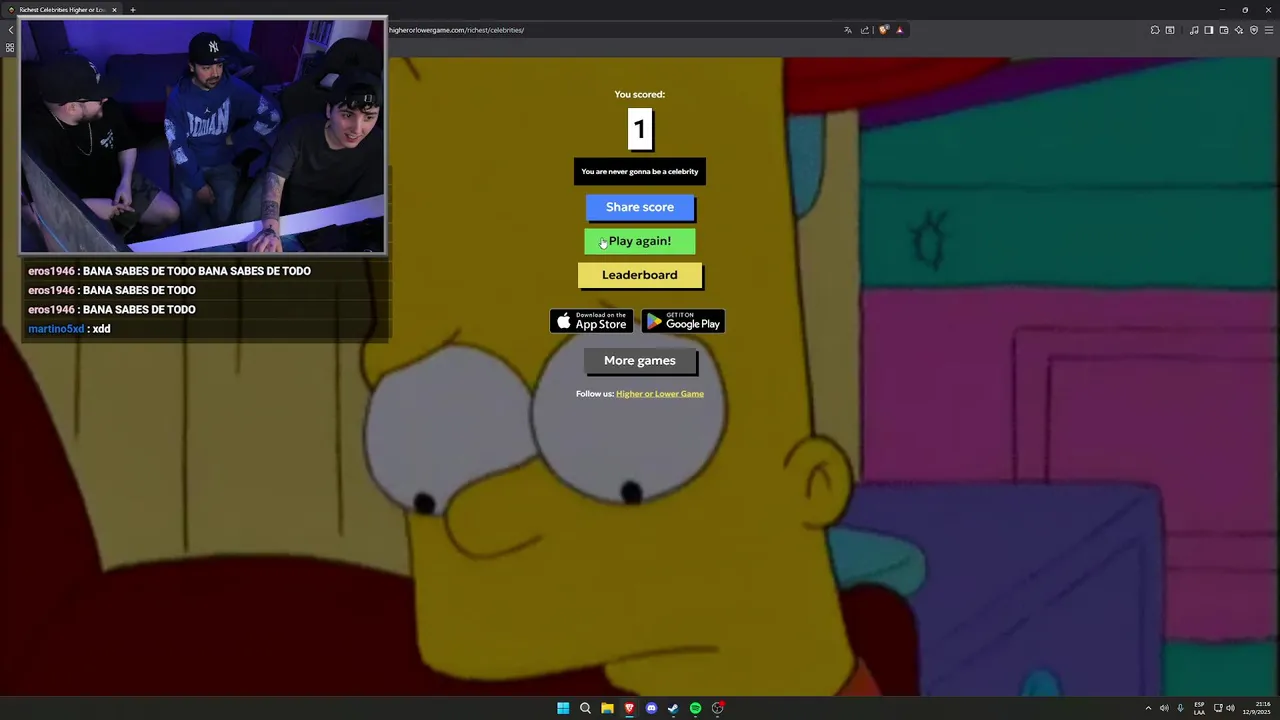Click the tray speaker icon left of microphone

click(x=1164, y=708)
